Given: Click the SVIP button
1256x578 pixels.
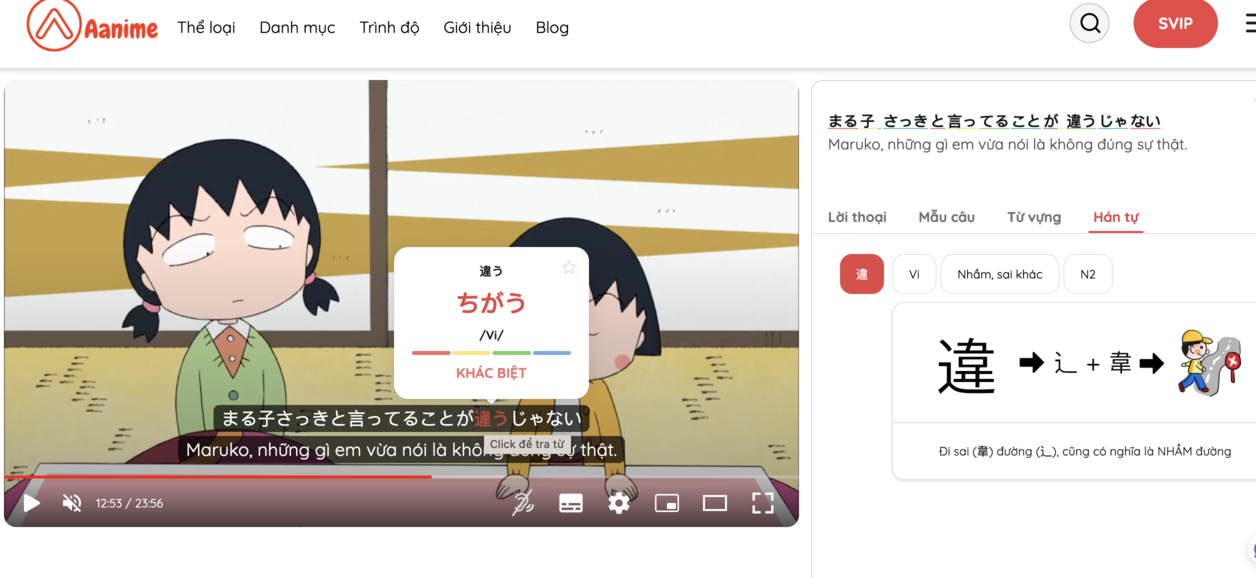Looking at the screenshot, I should [1175, 24].
